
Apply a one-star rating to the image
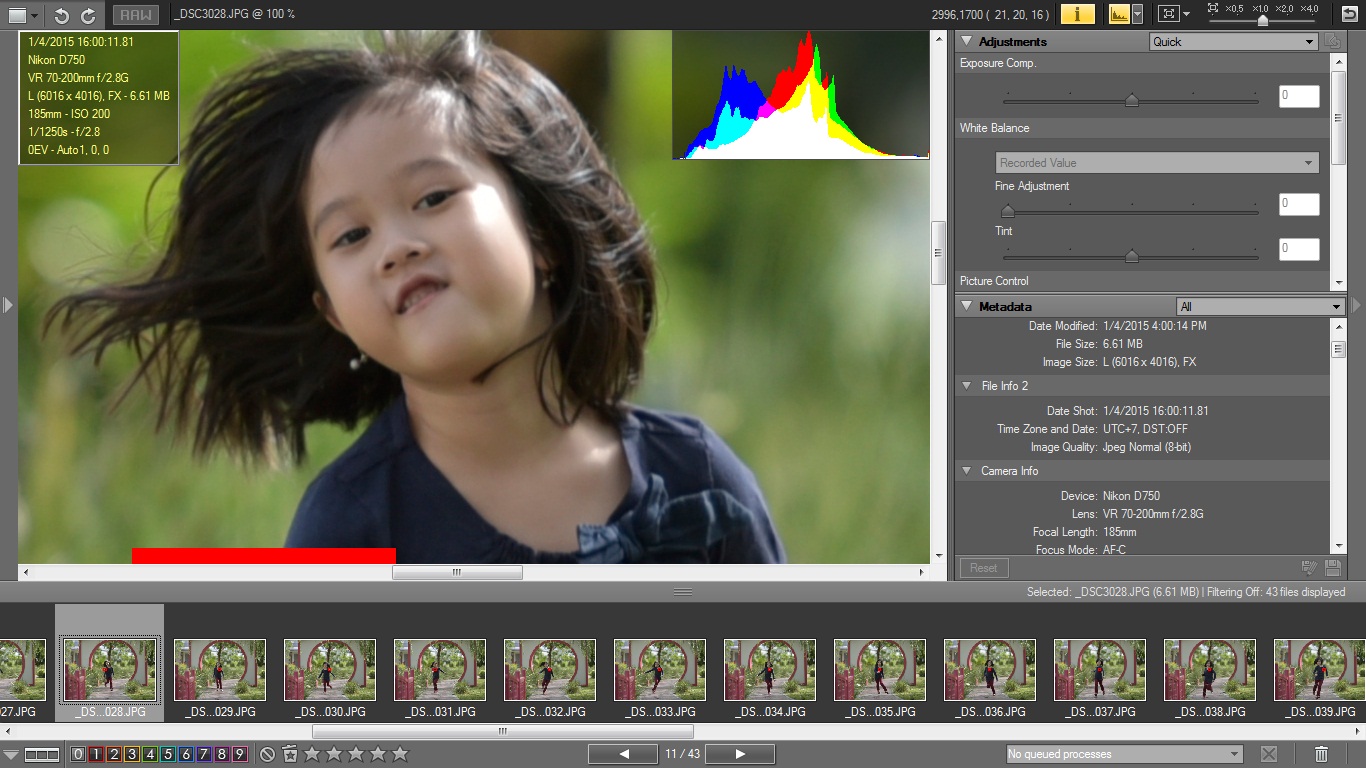coord(312,754)
